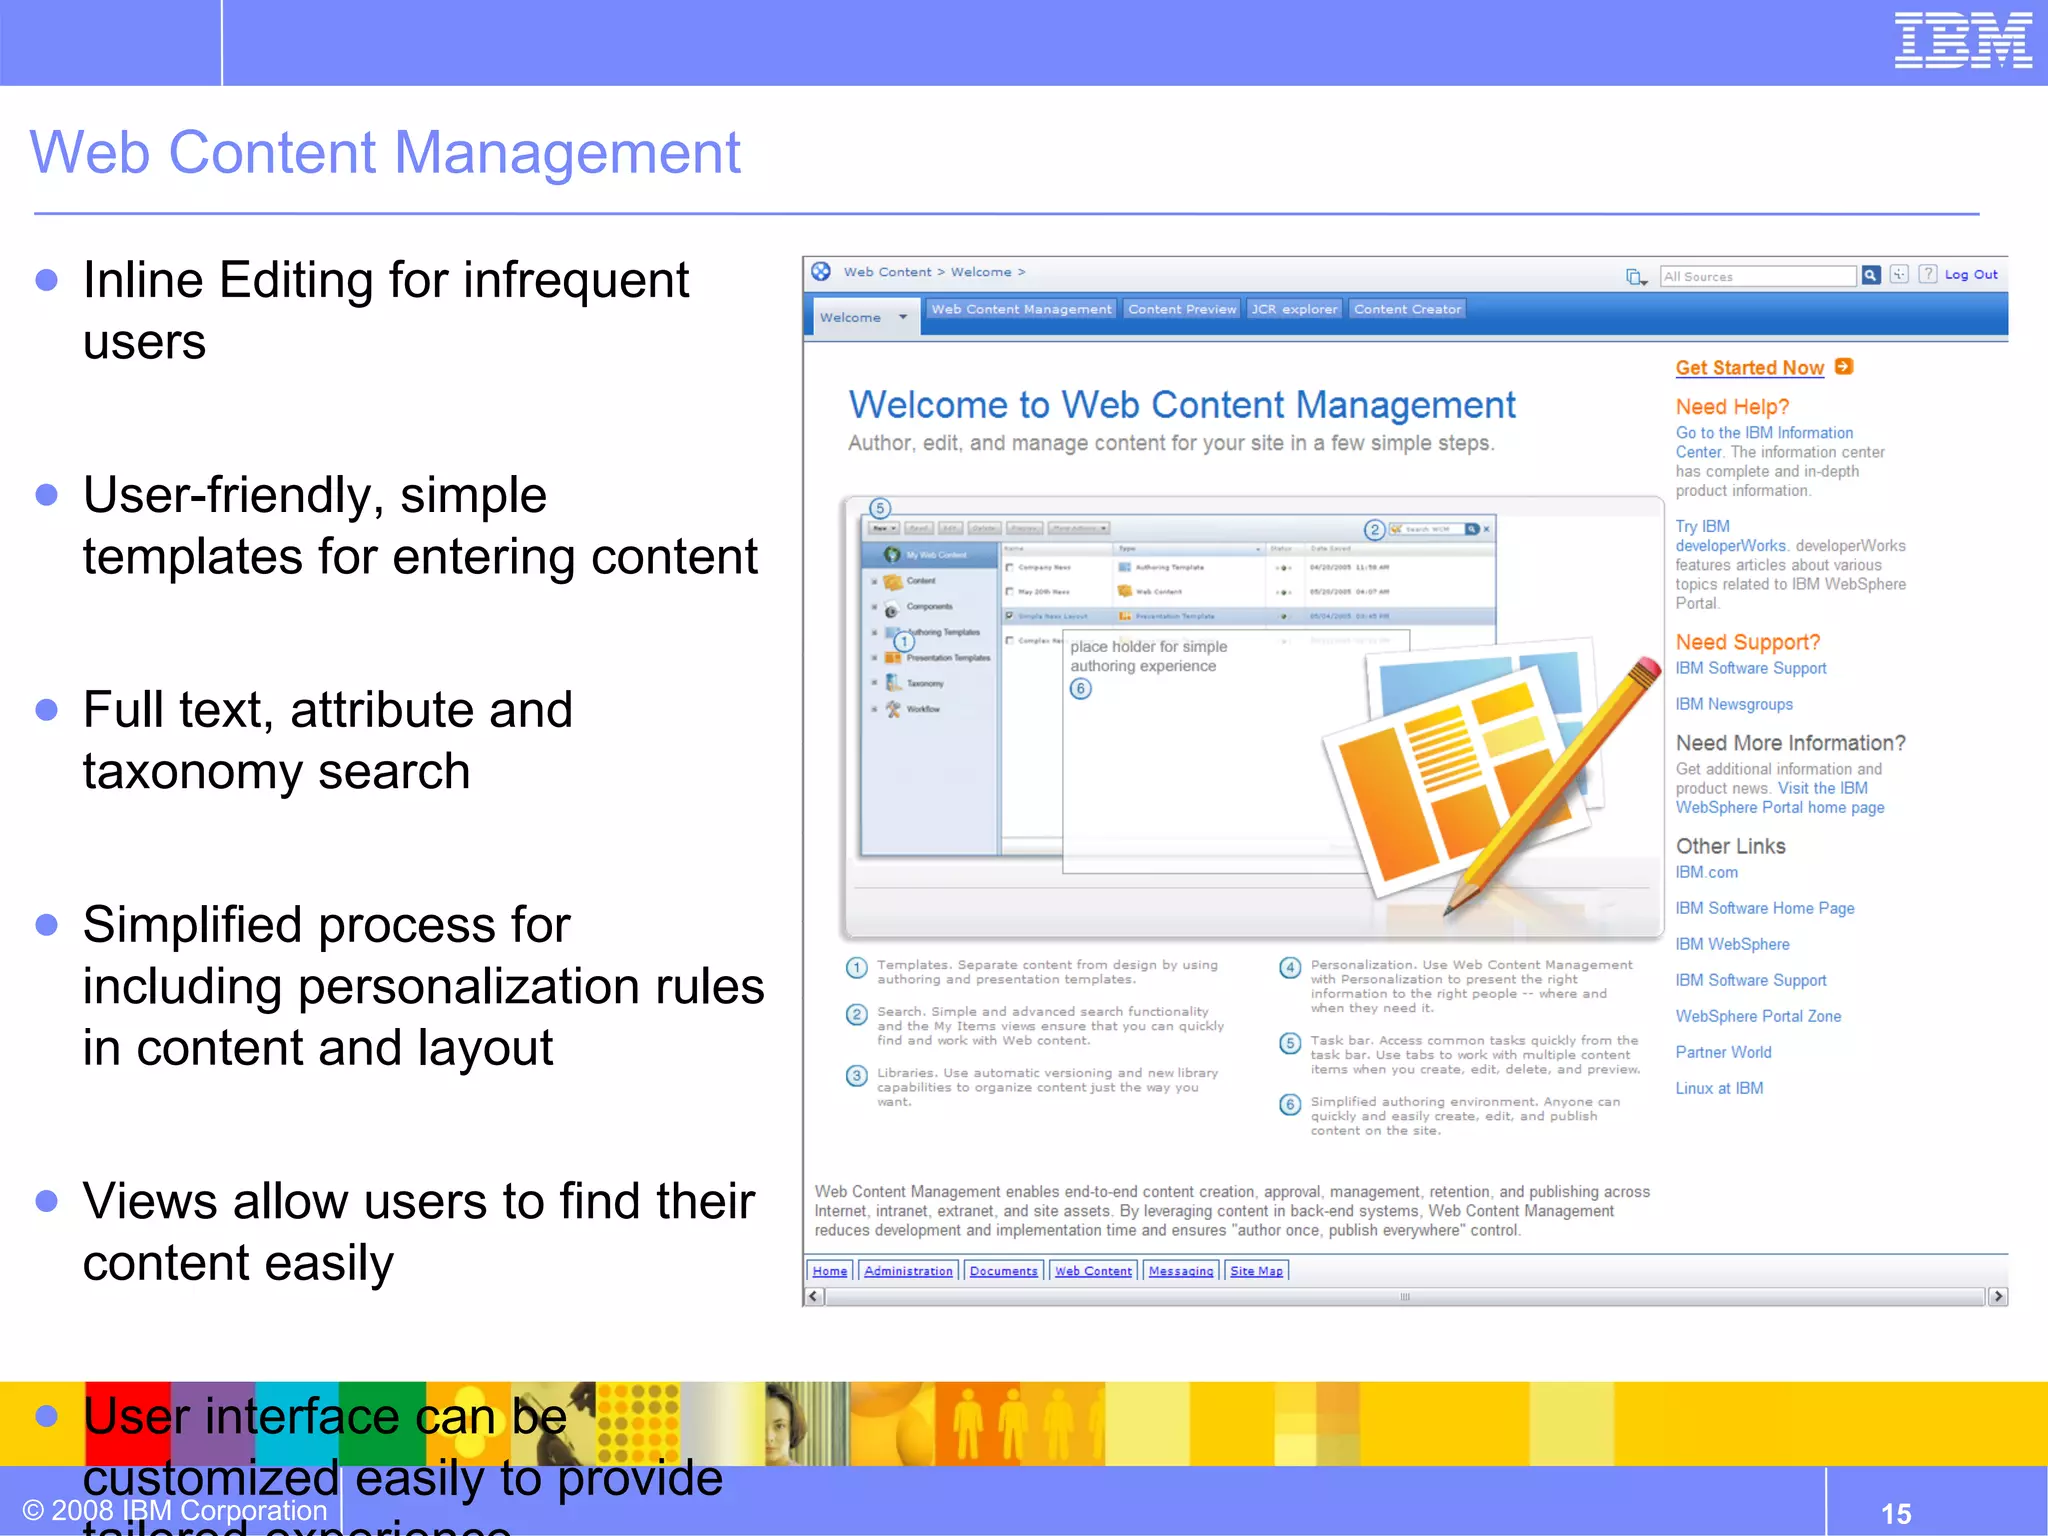
Task: Go to Home in footer navigation
Action: pos(829,1271)
